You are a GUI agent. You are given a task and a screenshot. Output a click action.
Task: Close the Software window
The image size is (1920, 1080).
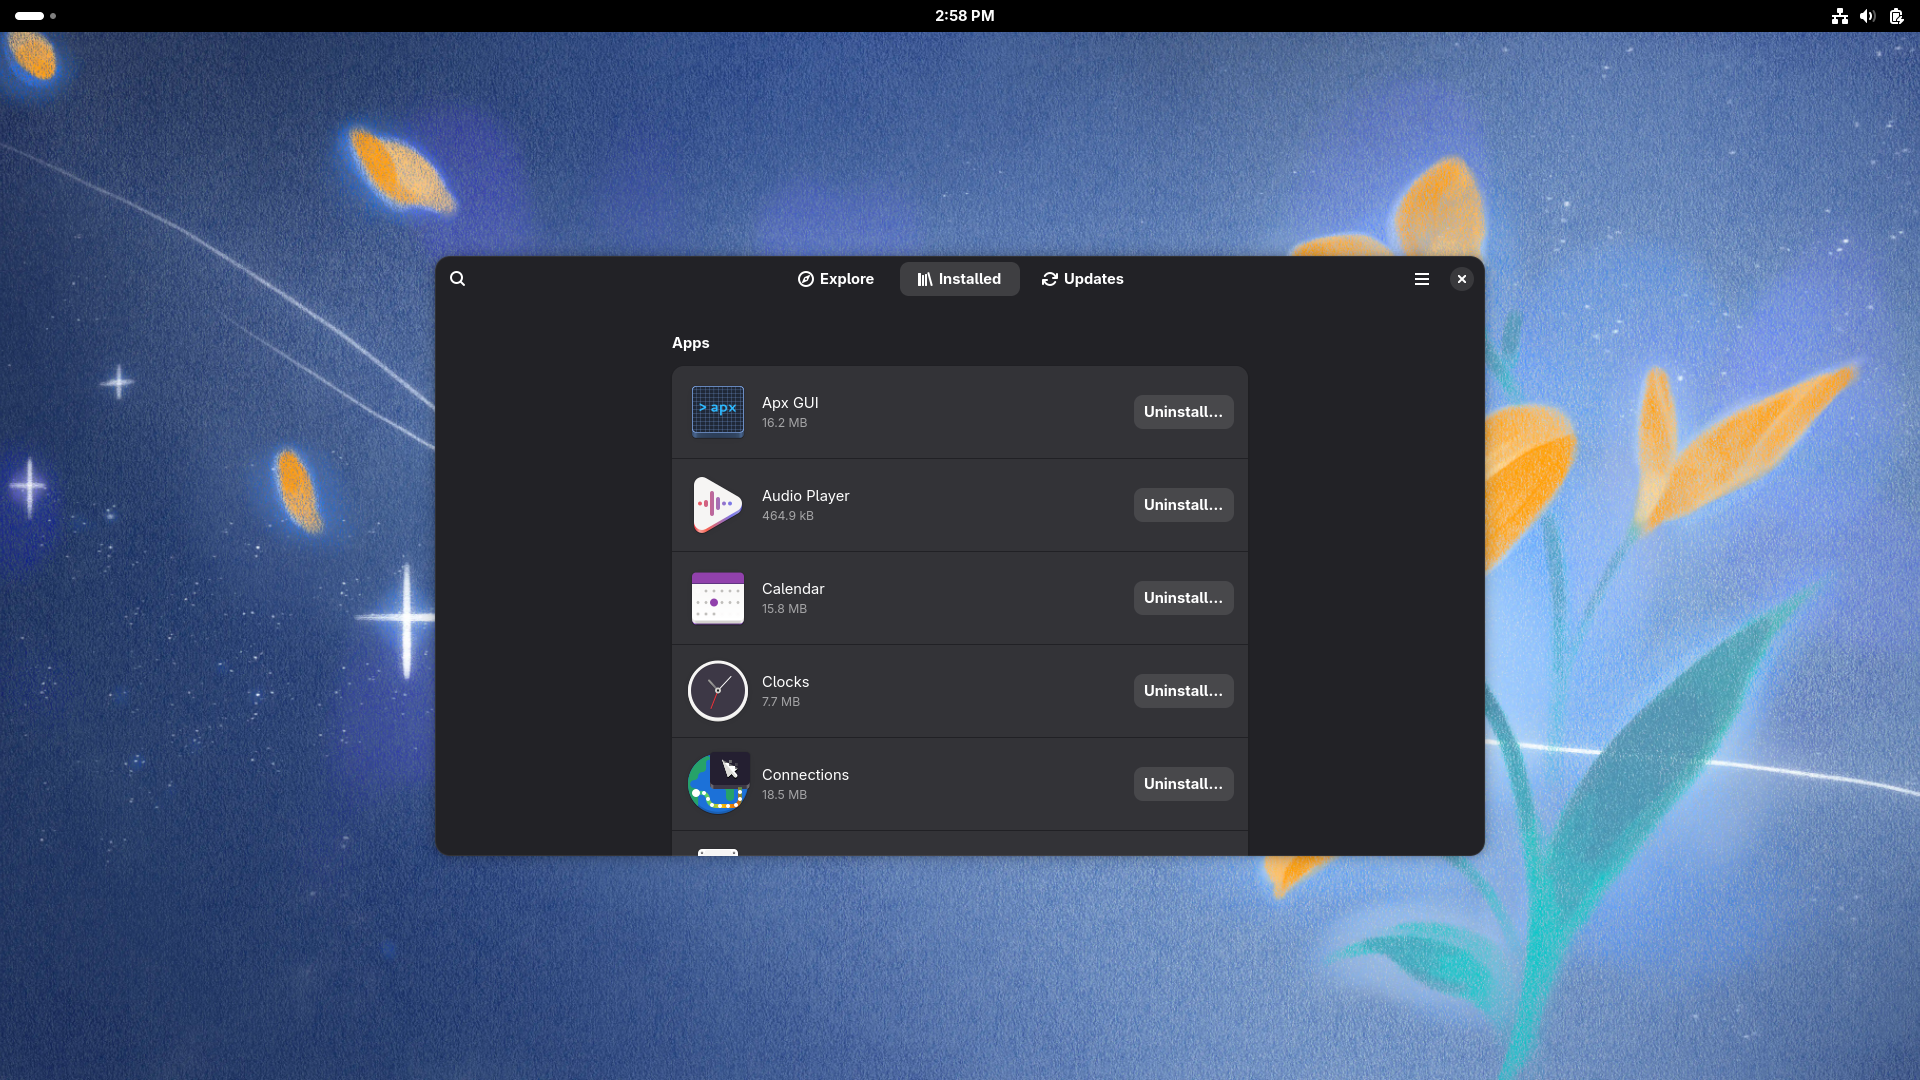[1461, 279]
